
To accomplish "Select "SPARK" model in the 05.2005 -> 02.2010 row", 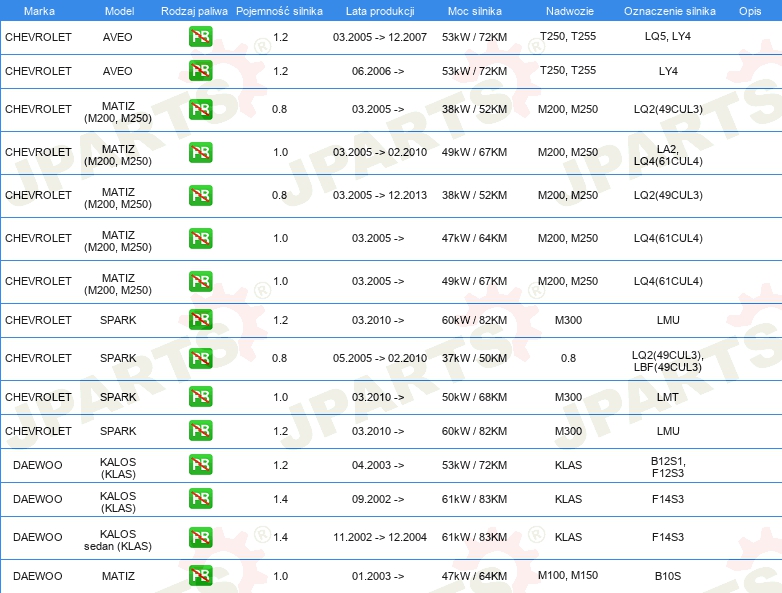I will pos(118,358).
